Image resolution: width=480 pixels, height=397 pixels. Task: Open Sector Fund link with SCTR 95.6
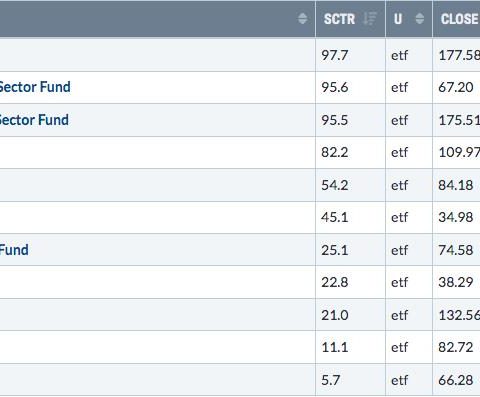click(x=35, y=87)
